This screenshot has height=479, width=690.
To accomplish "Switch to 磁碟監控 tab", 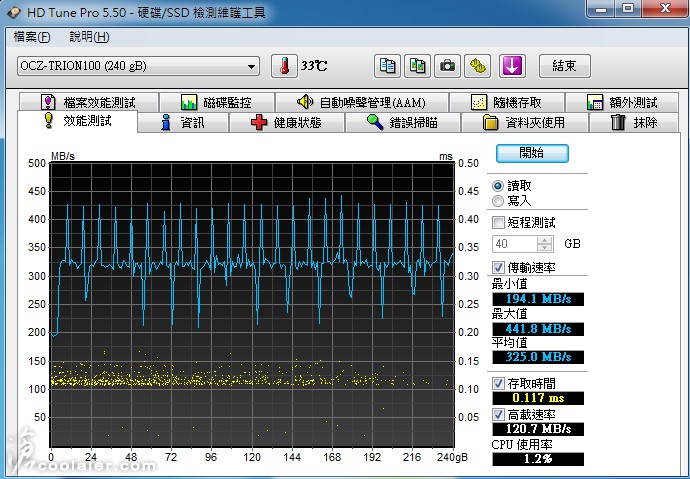I will (x=217, y=102).
